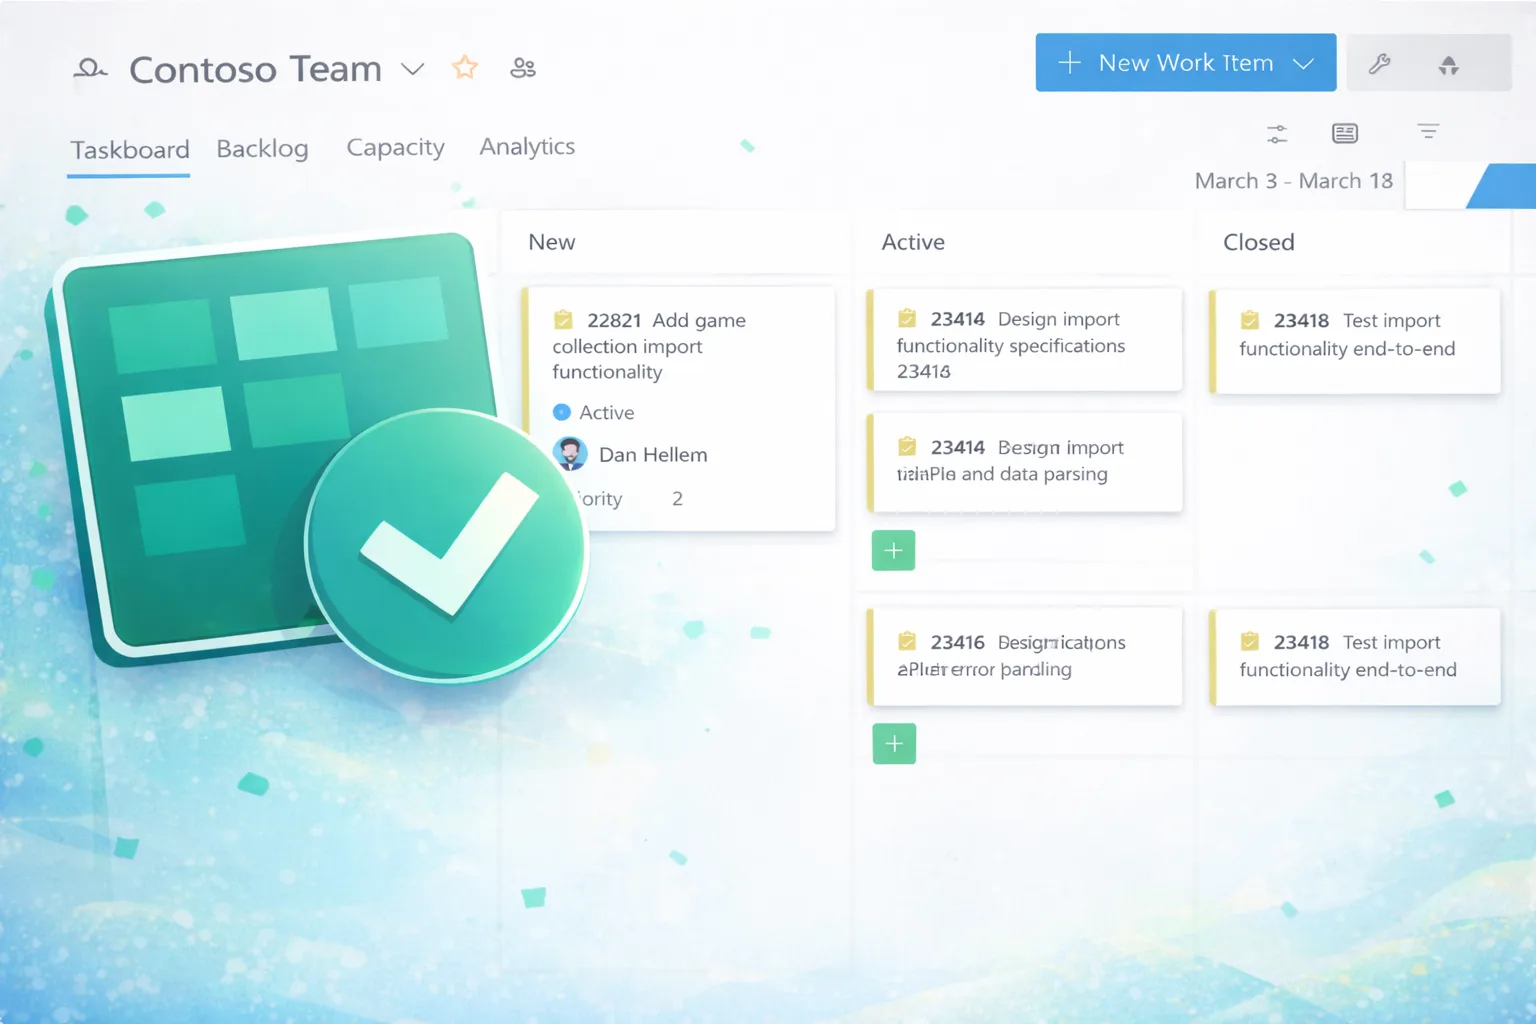Image resolution: width=1536 pixels, height=1024 pixels.
Task: Expand the New Work Item dropdown arrow
Action: [1303, 63]
